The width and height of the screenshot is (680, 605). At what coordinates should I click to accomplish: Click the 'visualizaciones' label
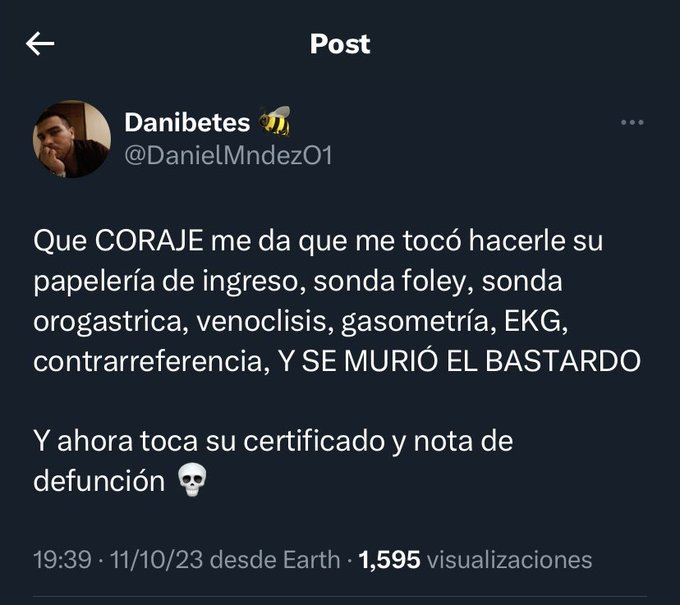tap(510, 559)
